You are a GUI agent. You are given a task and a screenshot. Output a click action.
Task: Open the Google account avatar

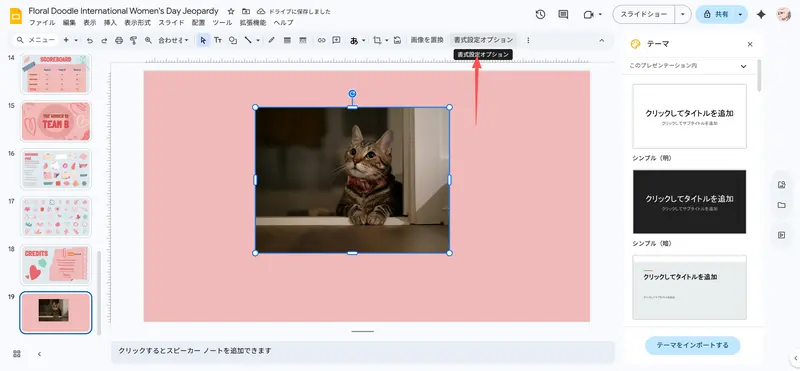pos(783,15)
